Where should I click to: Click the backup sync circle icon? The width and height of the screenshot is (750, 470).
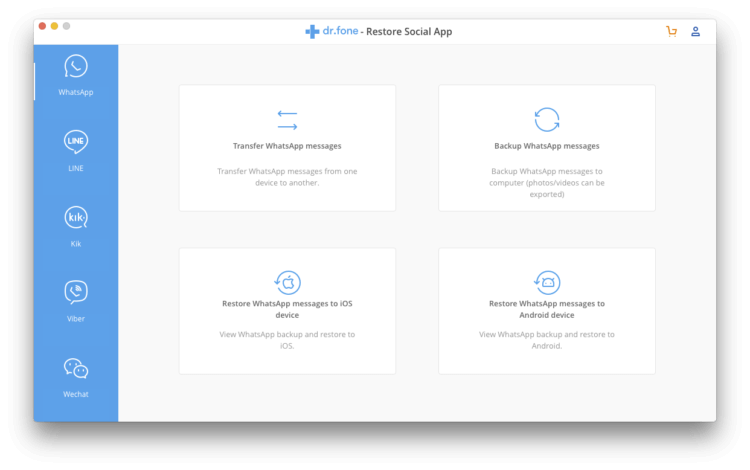pyautogui.click(x=547, y=120)
